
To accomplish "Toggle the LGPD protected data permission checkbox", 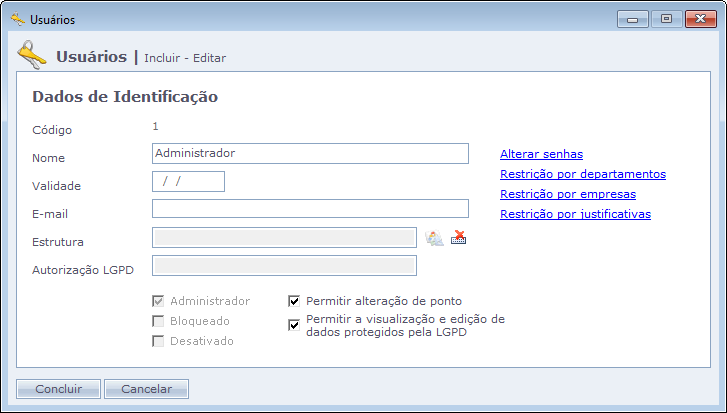I will 294,324.
